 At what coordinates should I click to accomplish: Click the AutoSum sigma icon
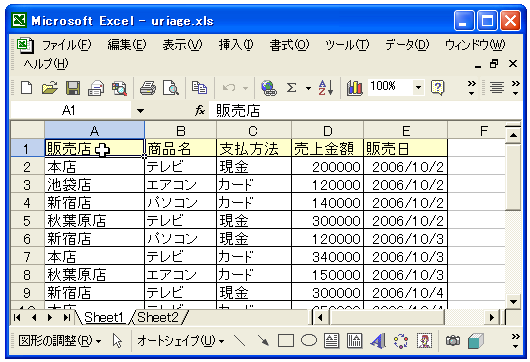(x=291, y=88)
